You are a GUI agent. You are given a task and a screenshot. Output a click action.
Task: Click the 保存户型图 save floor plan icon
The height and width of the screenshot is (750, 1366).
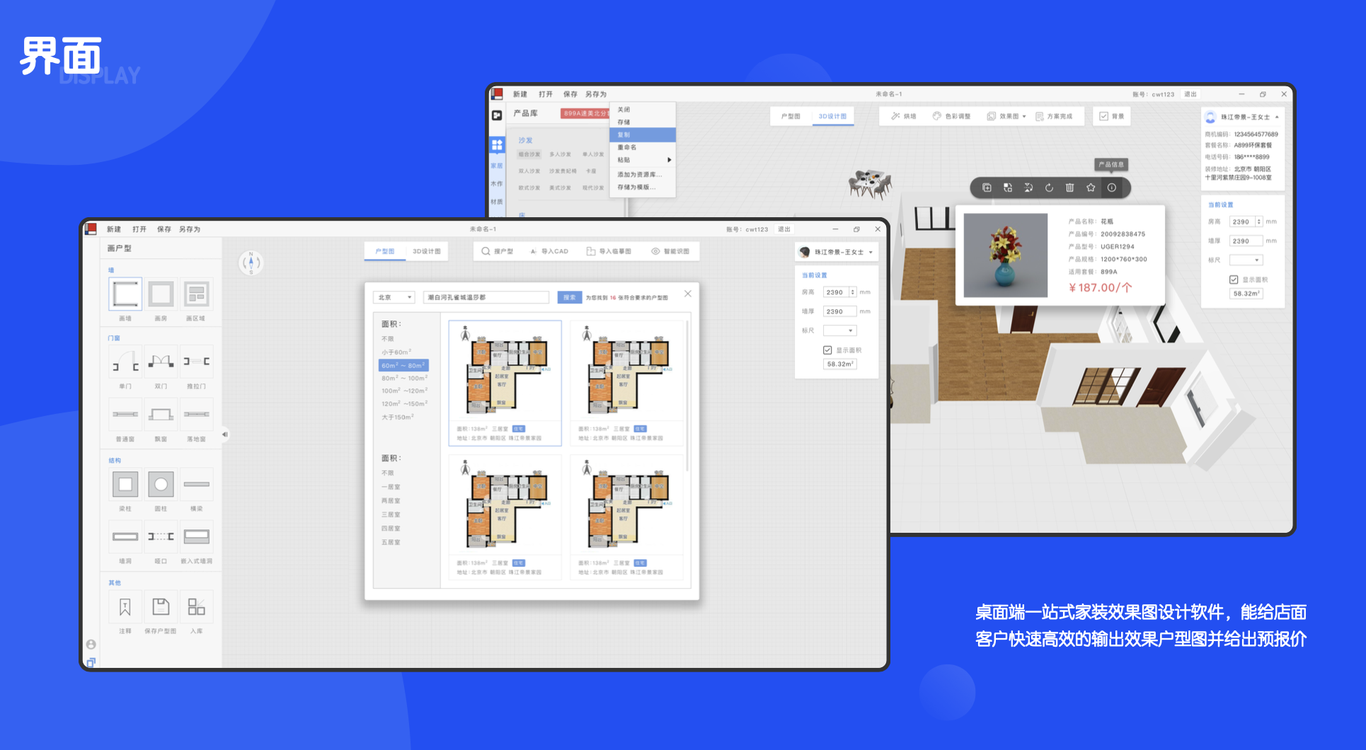tap(161, 607)
